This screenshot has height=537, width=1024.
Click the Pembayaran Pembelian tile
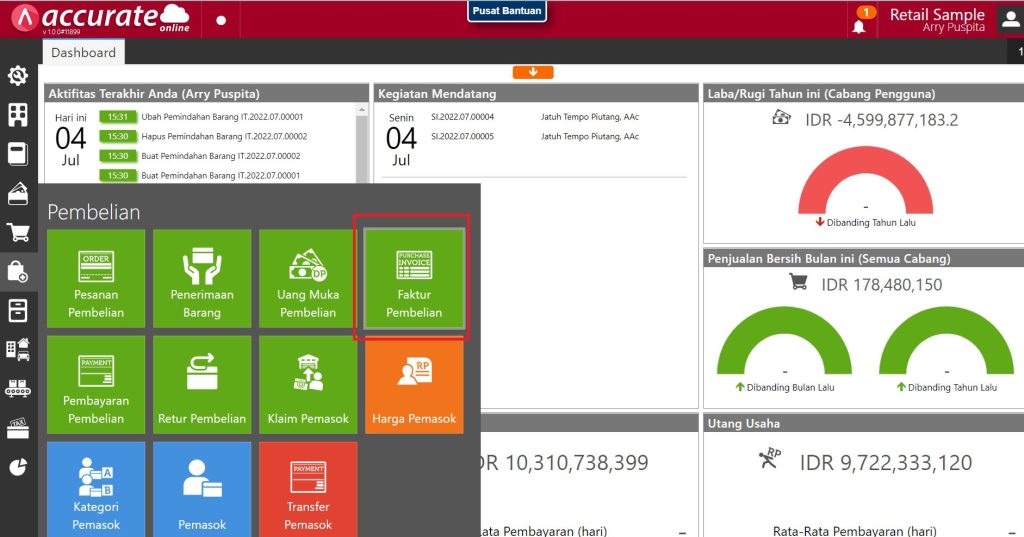96,385
